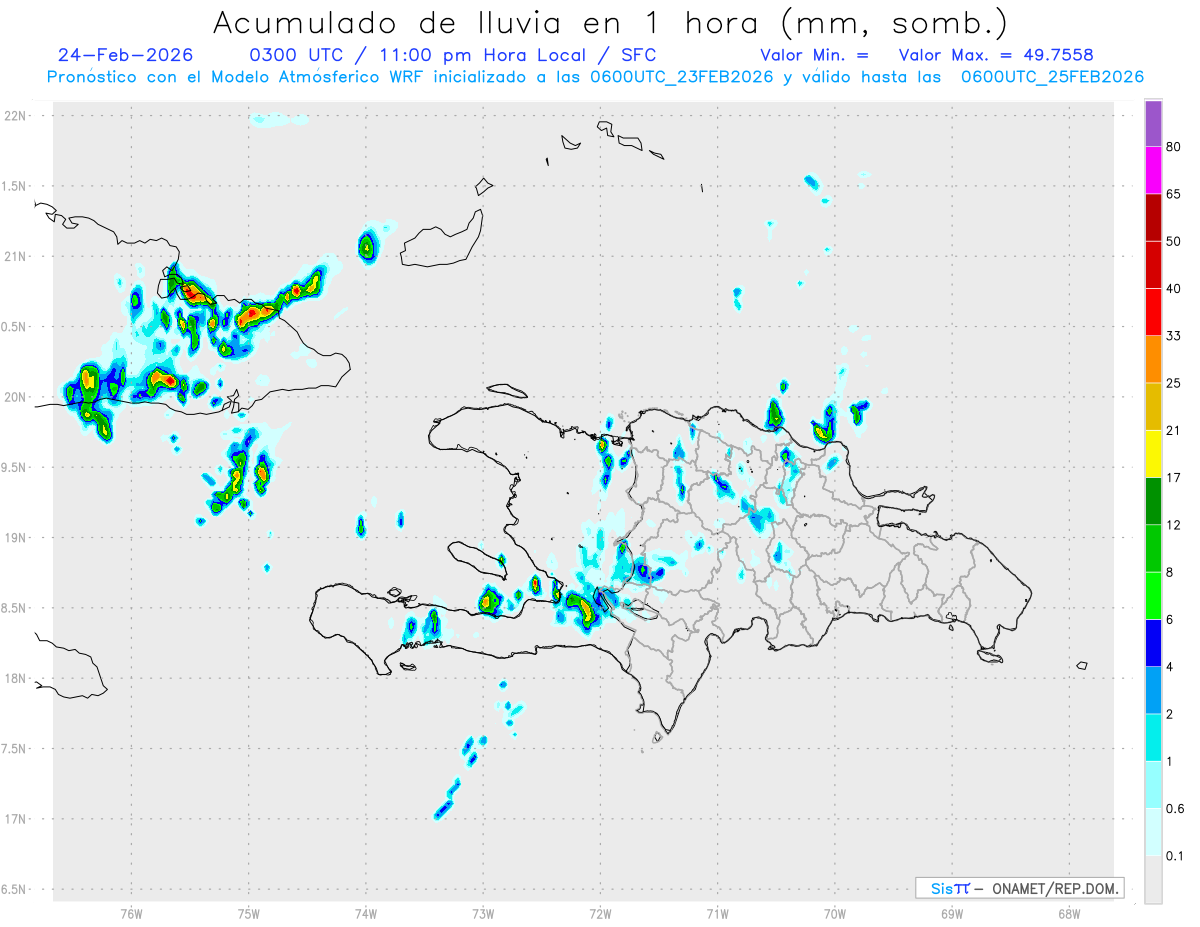1200x927 pixels.
Task: Click the legend value "50"
Action: 1175,242
